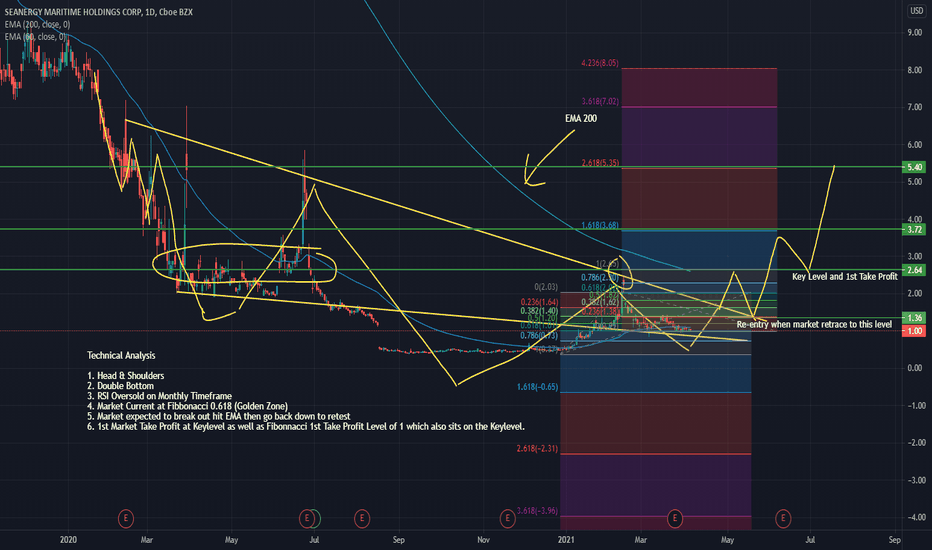Screen dimensions: 932x550
Task: Click the USD currency label
Action: point(916,11)
